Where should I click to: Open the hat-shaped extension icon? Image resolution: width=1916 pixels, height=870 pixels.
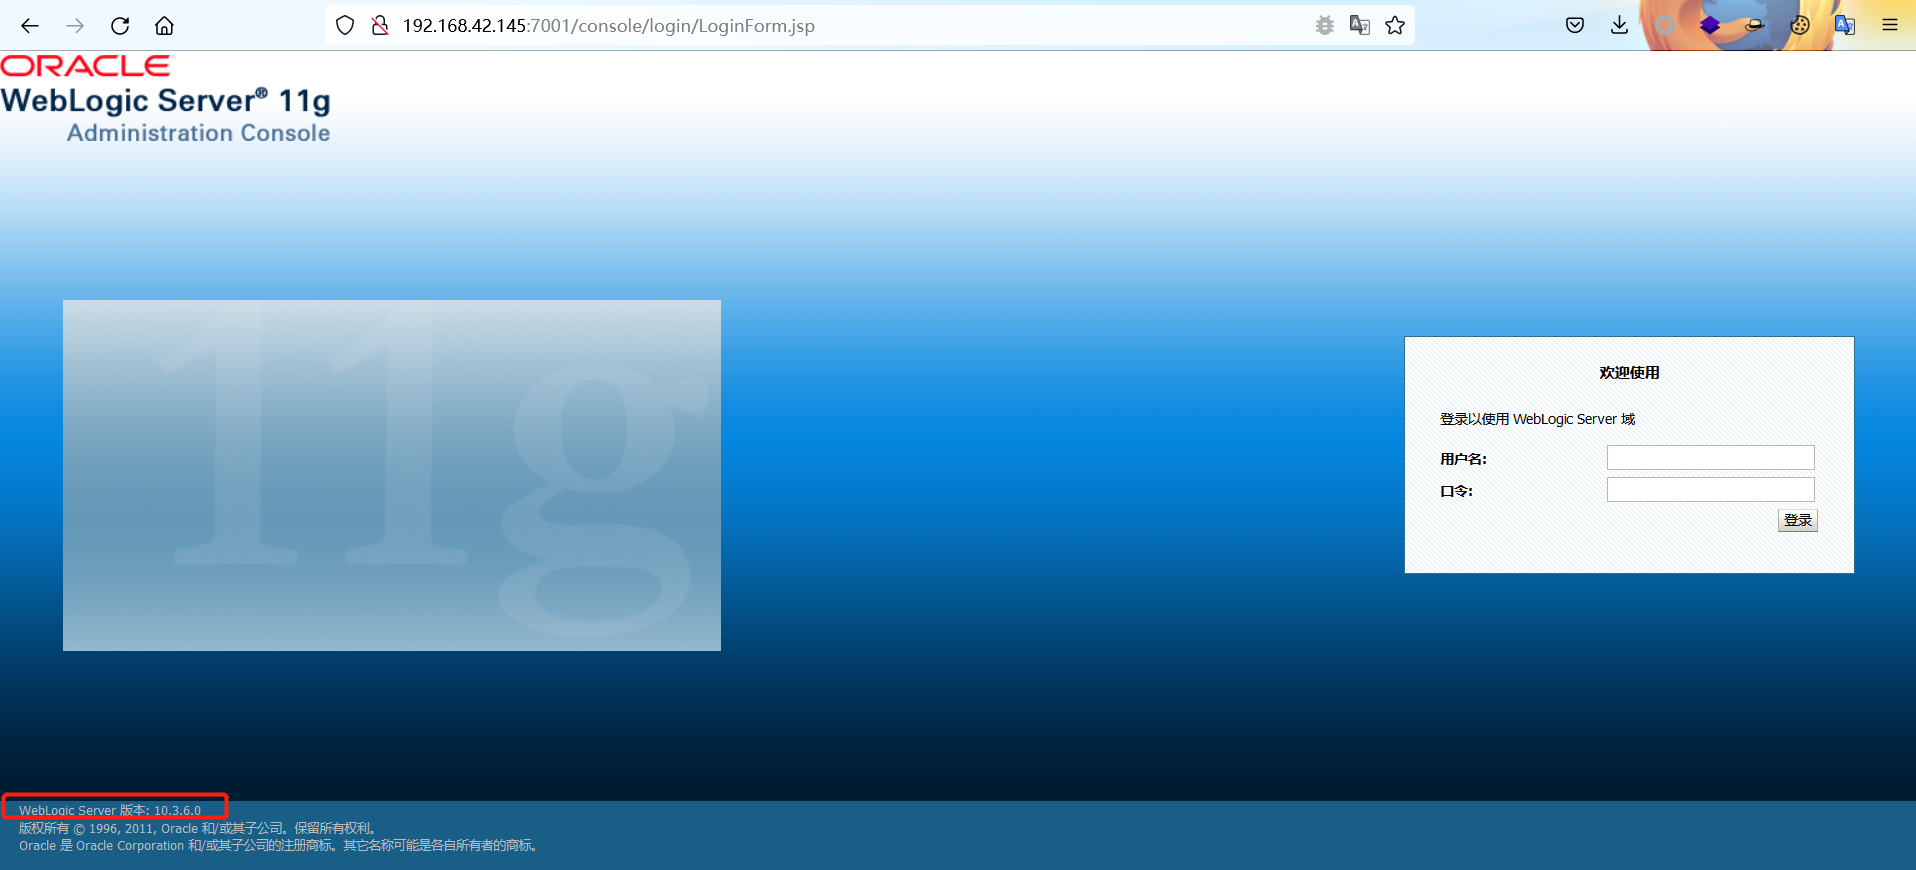point(1755,26)
